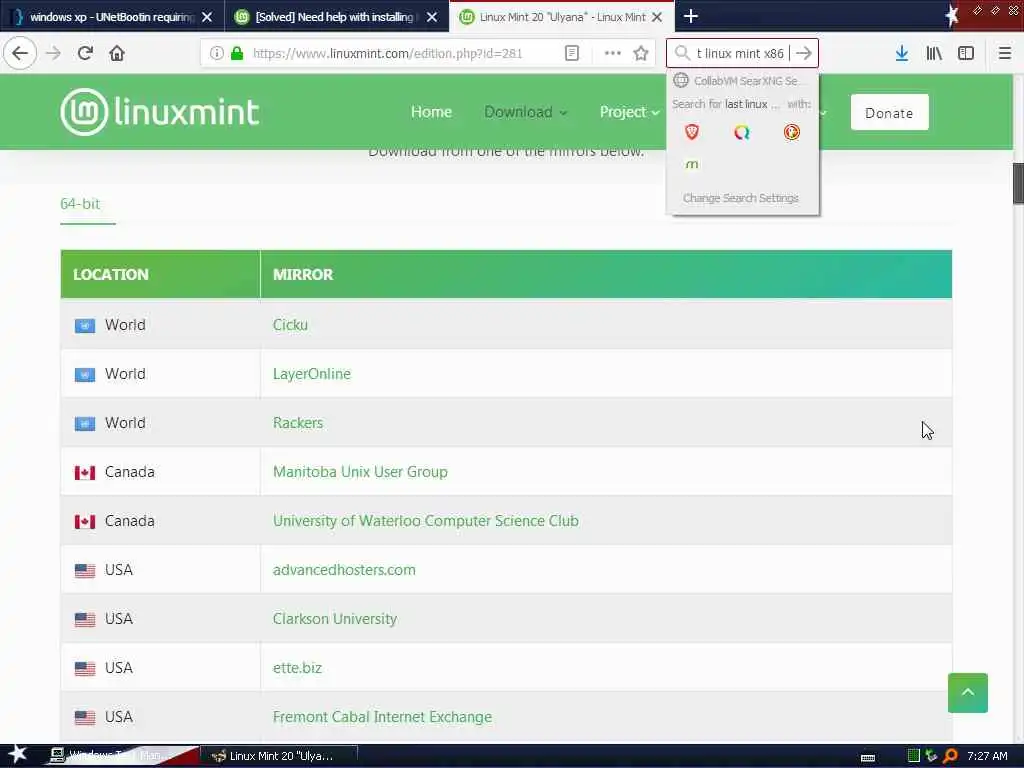Image resolution: width=1024 pixels, height=768 pixels.
Task: Switch to Linux Mint 20 taskbar window button
Action: [x=279, y=756]
